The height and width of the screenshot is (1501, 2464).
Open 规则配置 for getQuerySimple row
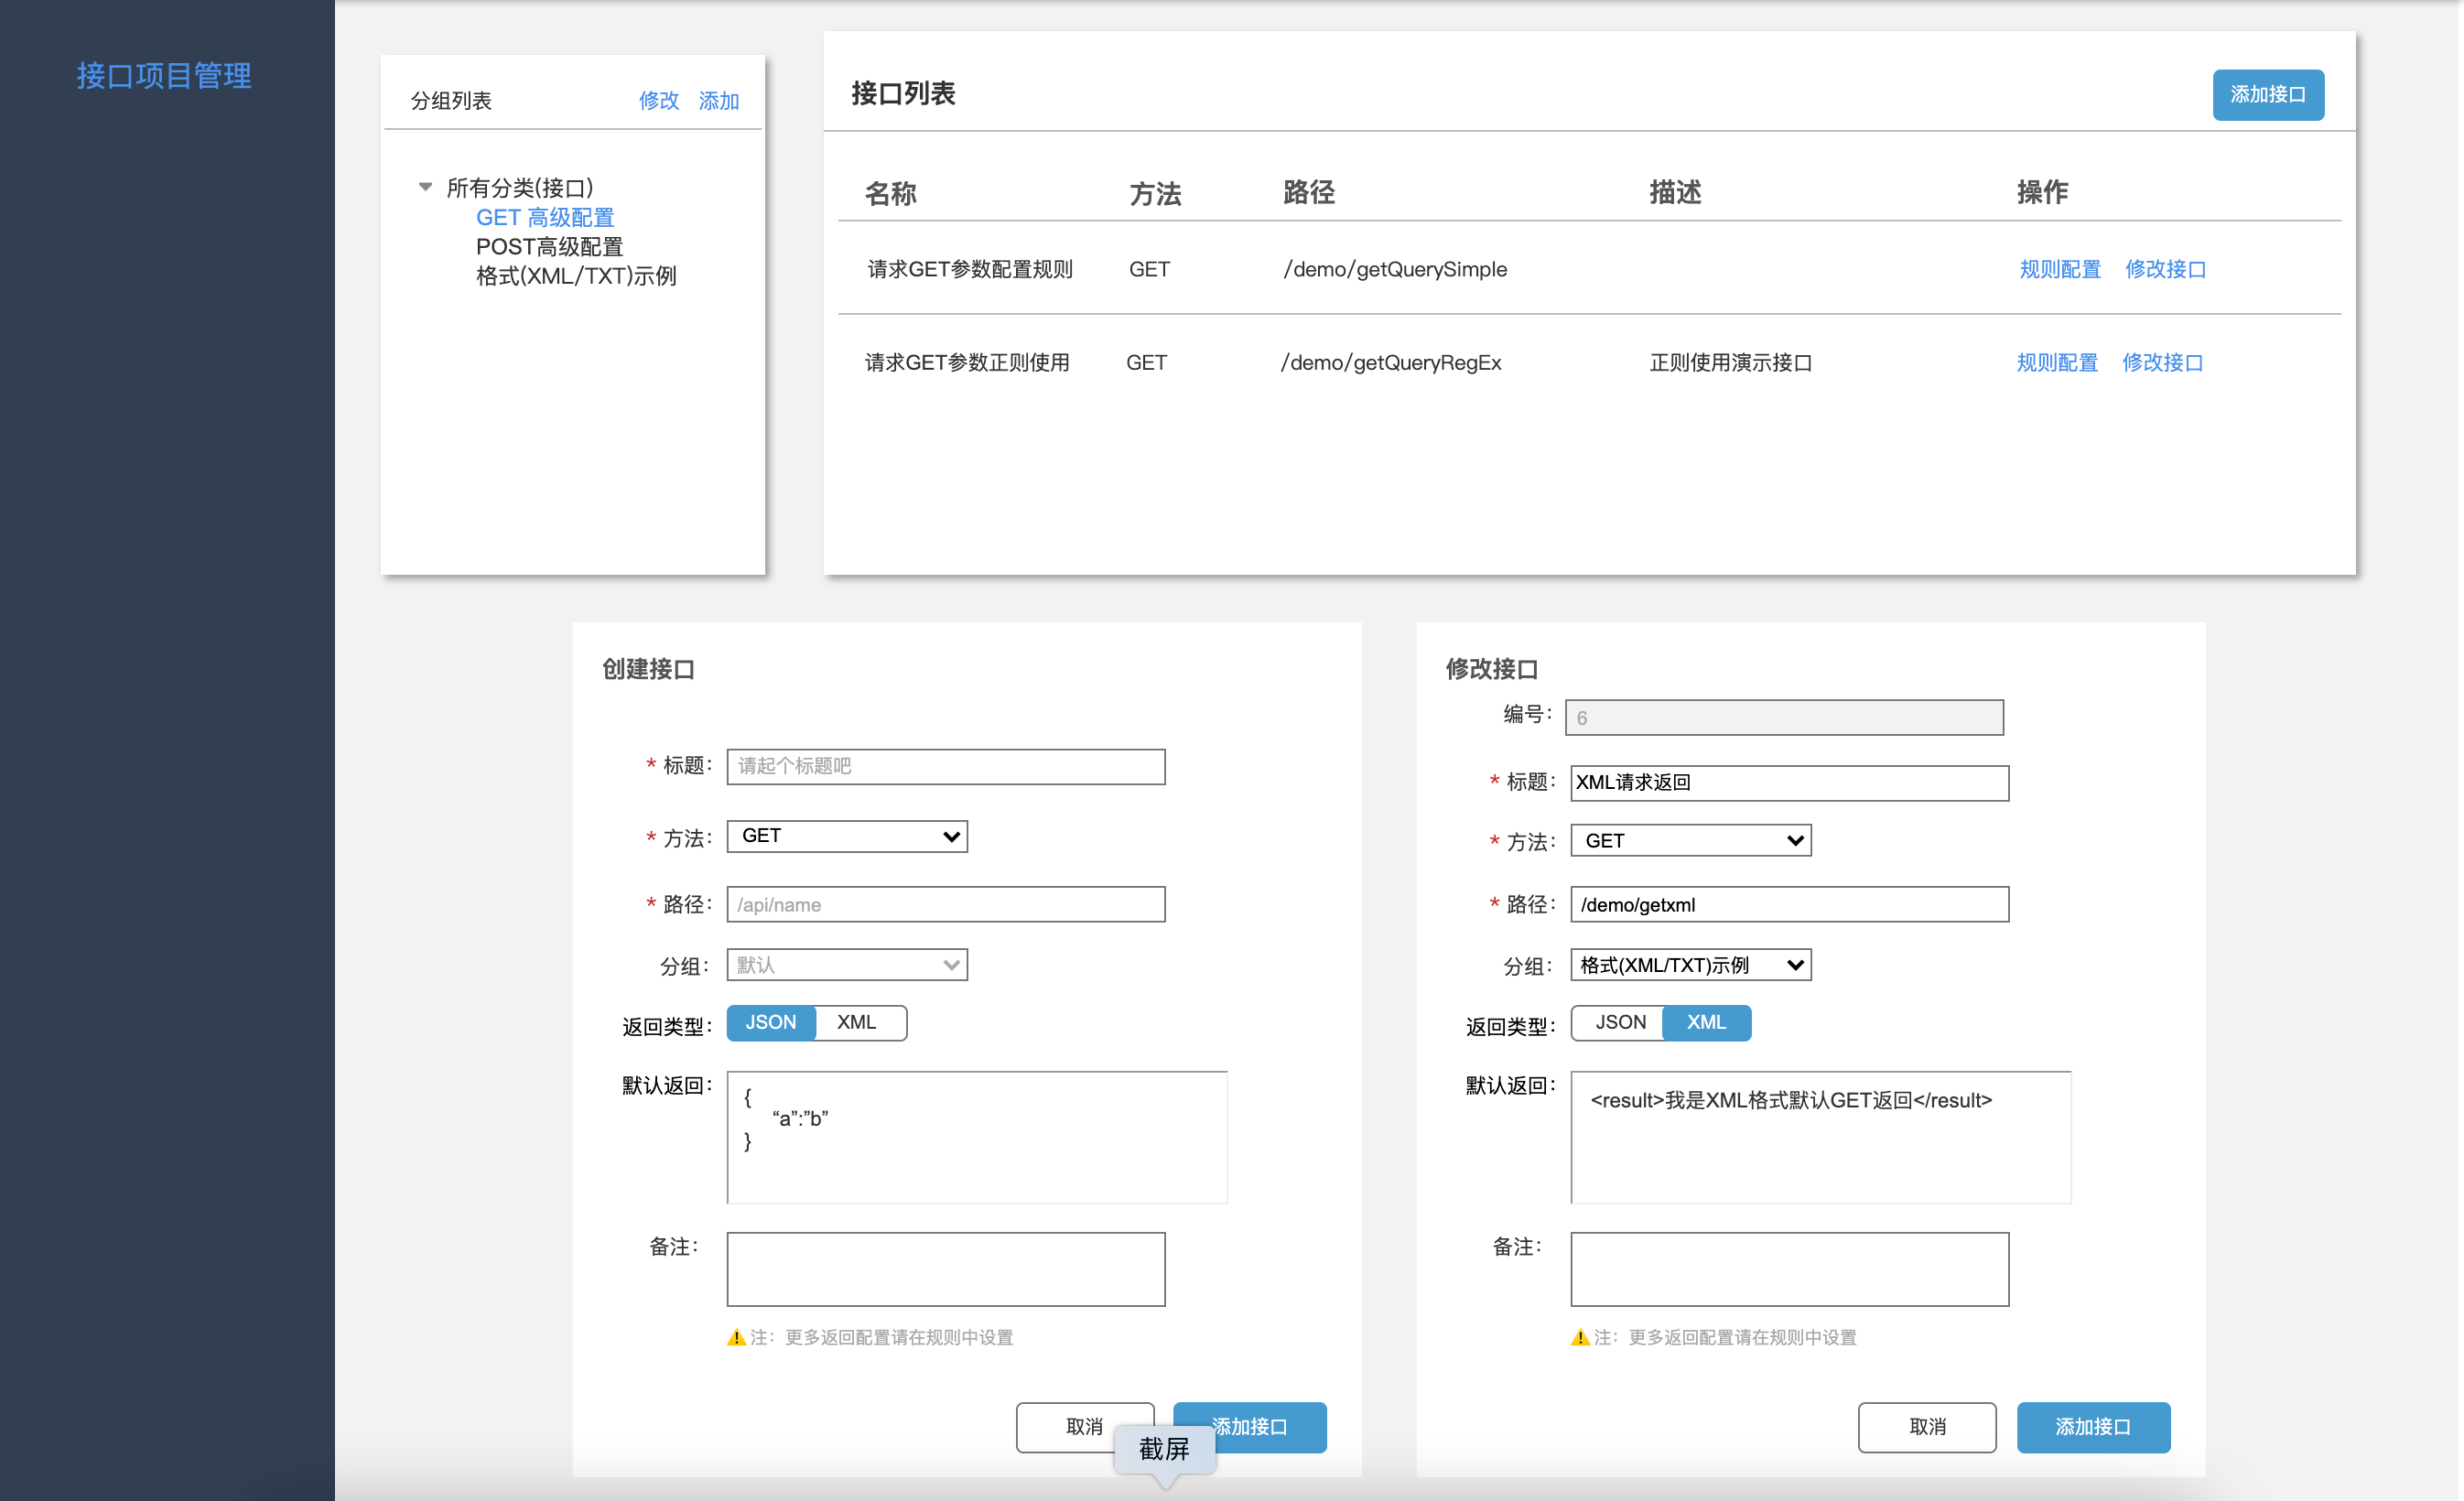click(x=2059, y=269)
